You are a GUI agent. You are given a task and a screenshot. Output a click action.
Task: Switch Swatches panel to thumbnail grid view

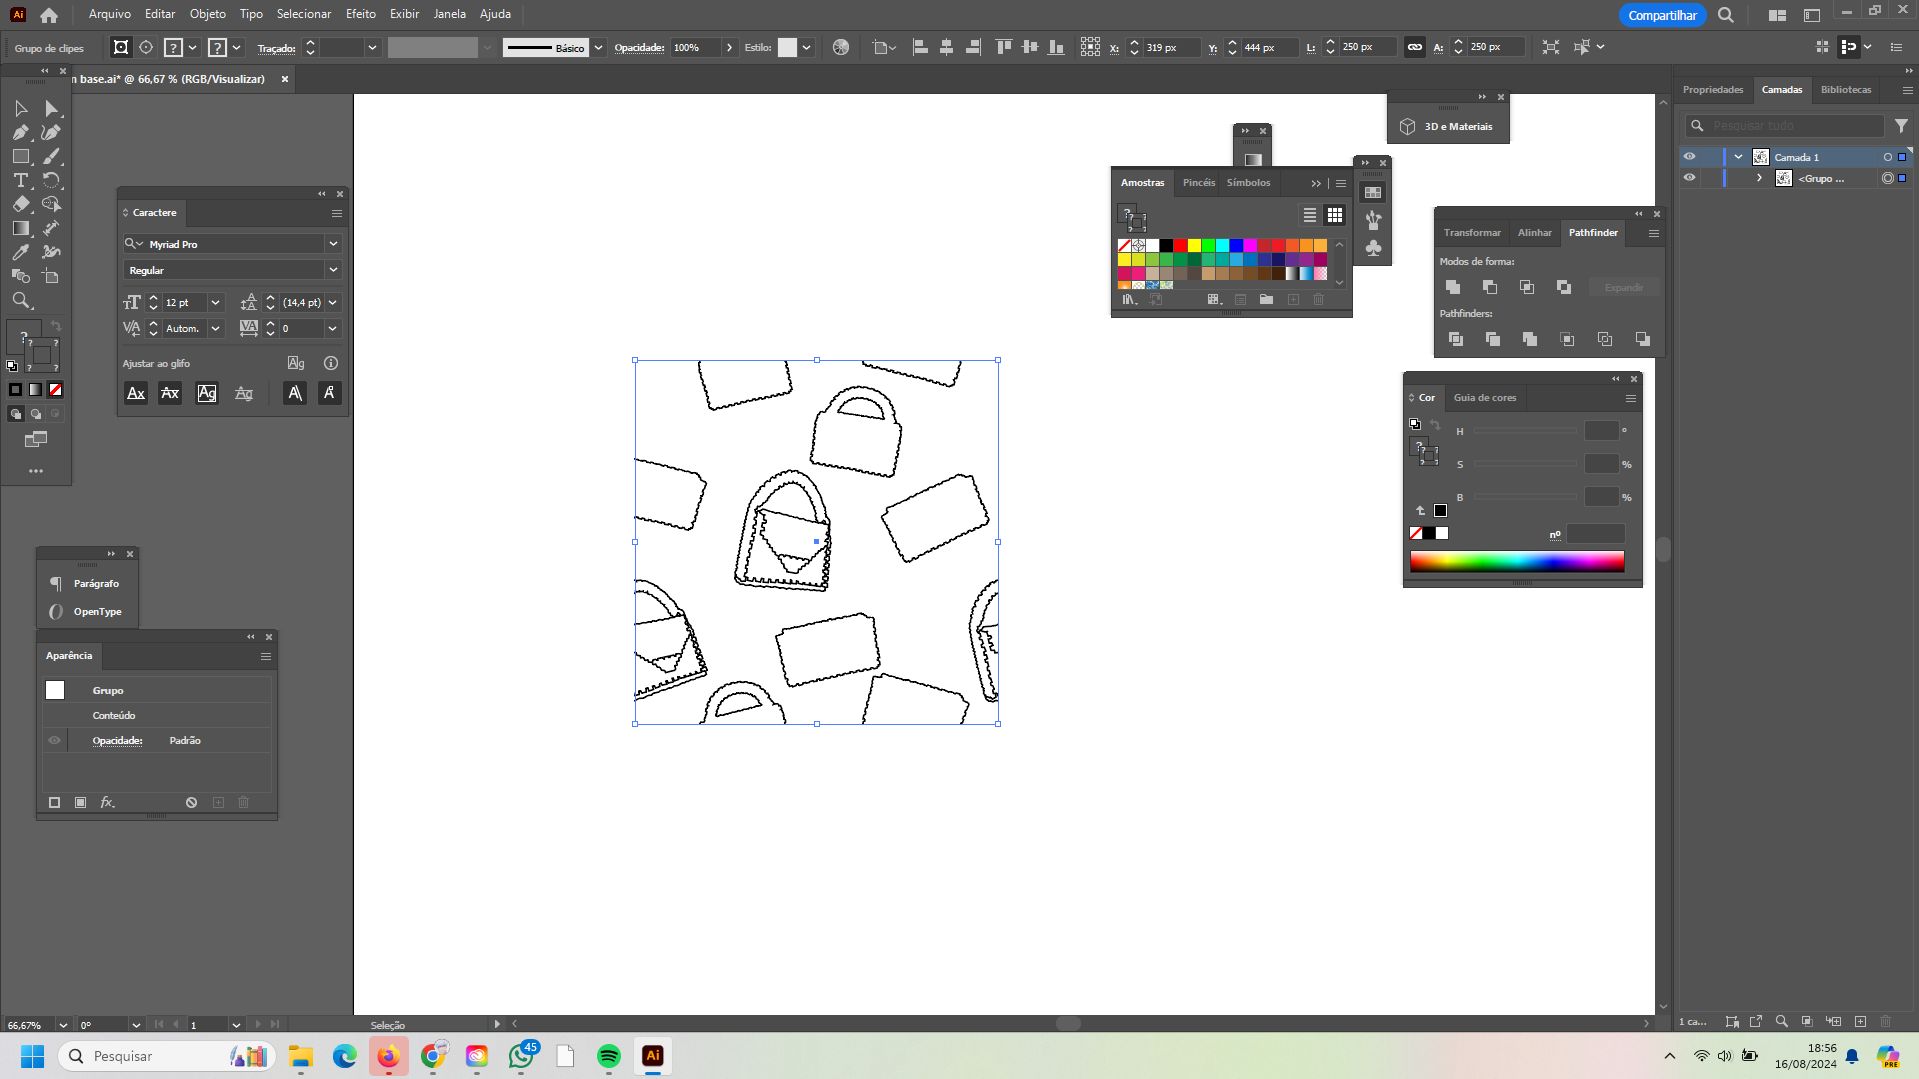[1335, 215]
